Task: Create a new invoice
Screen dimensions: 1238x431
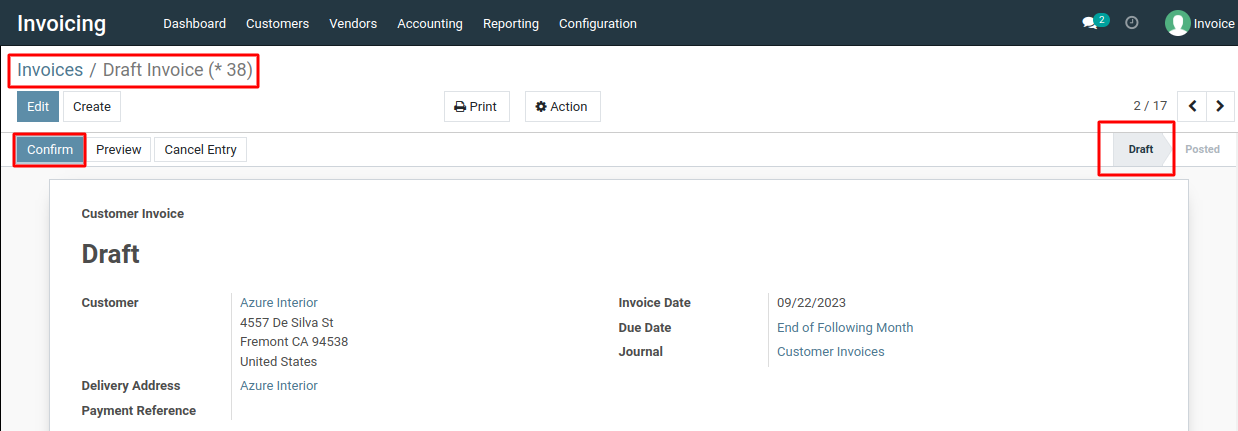Action: [92, 107]
